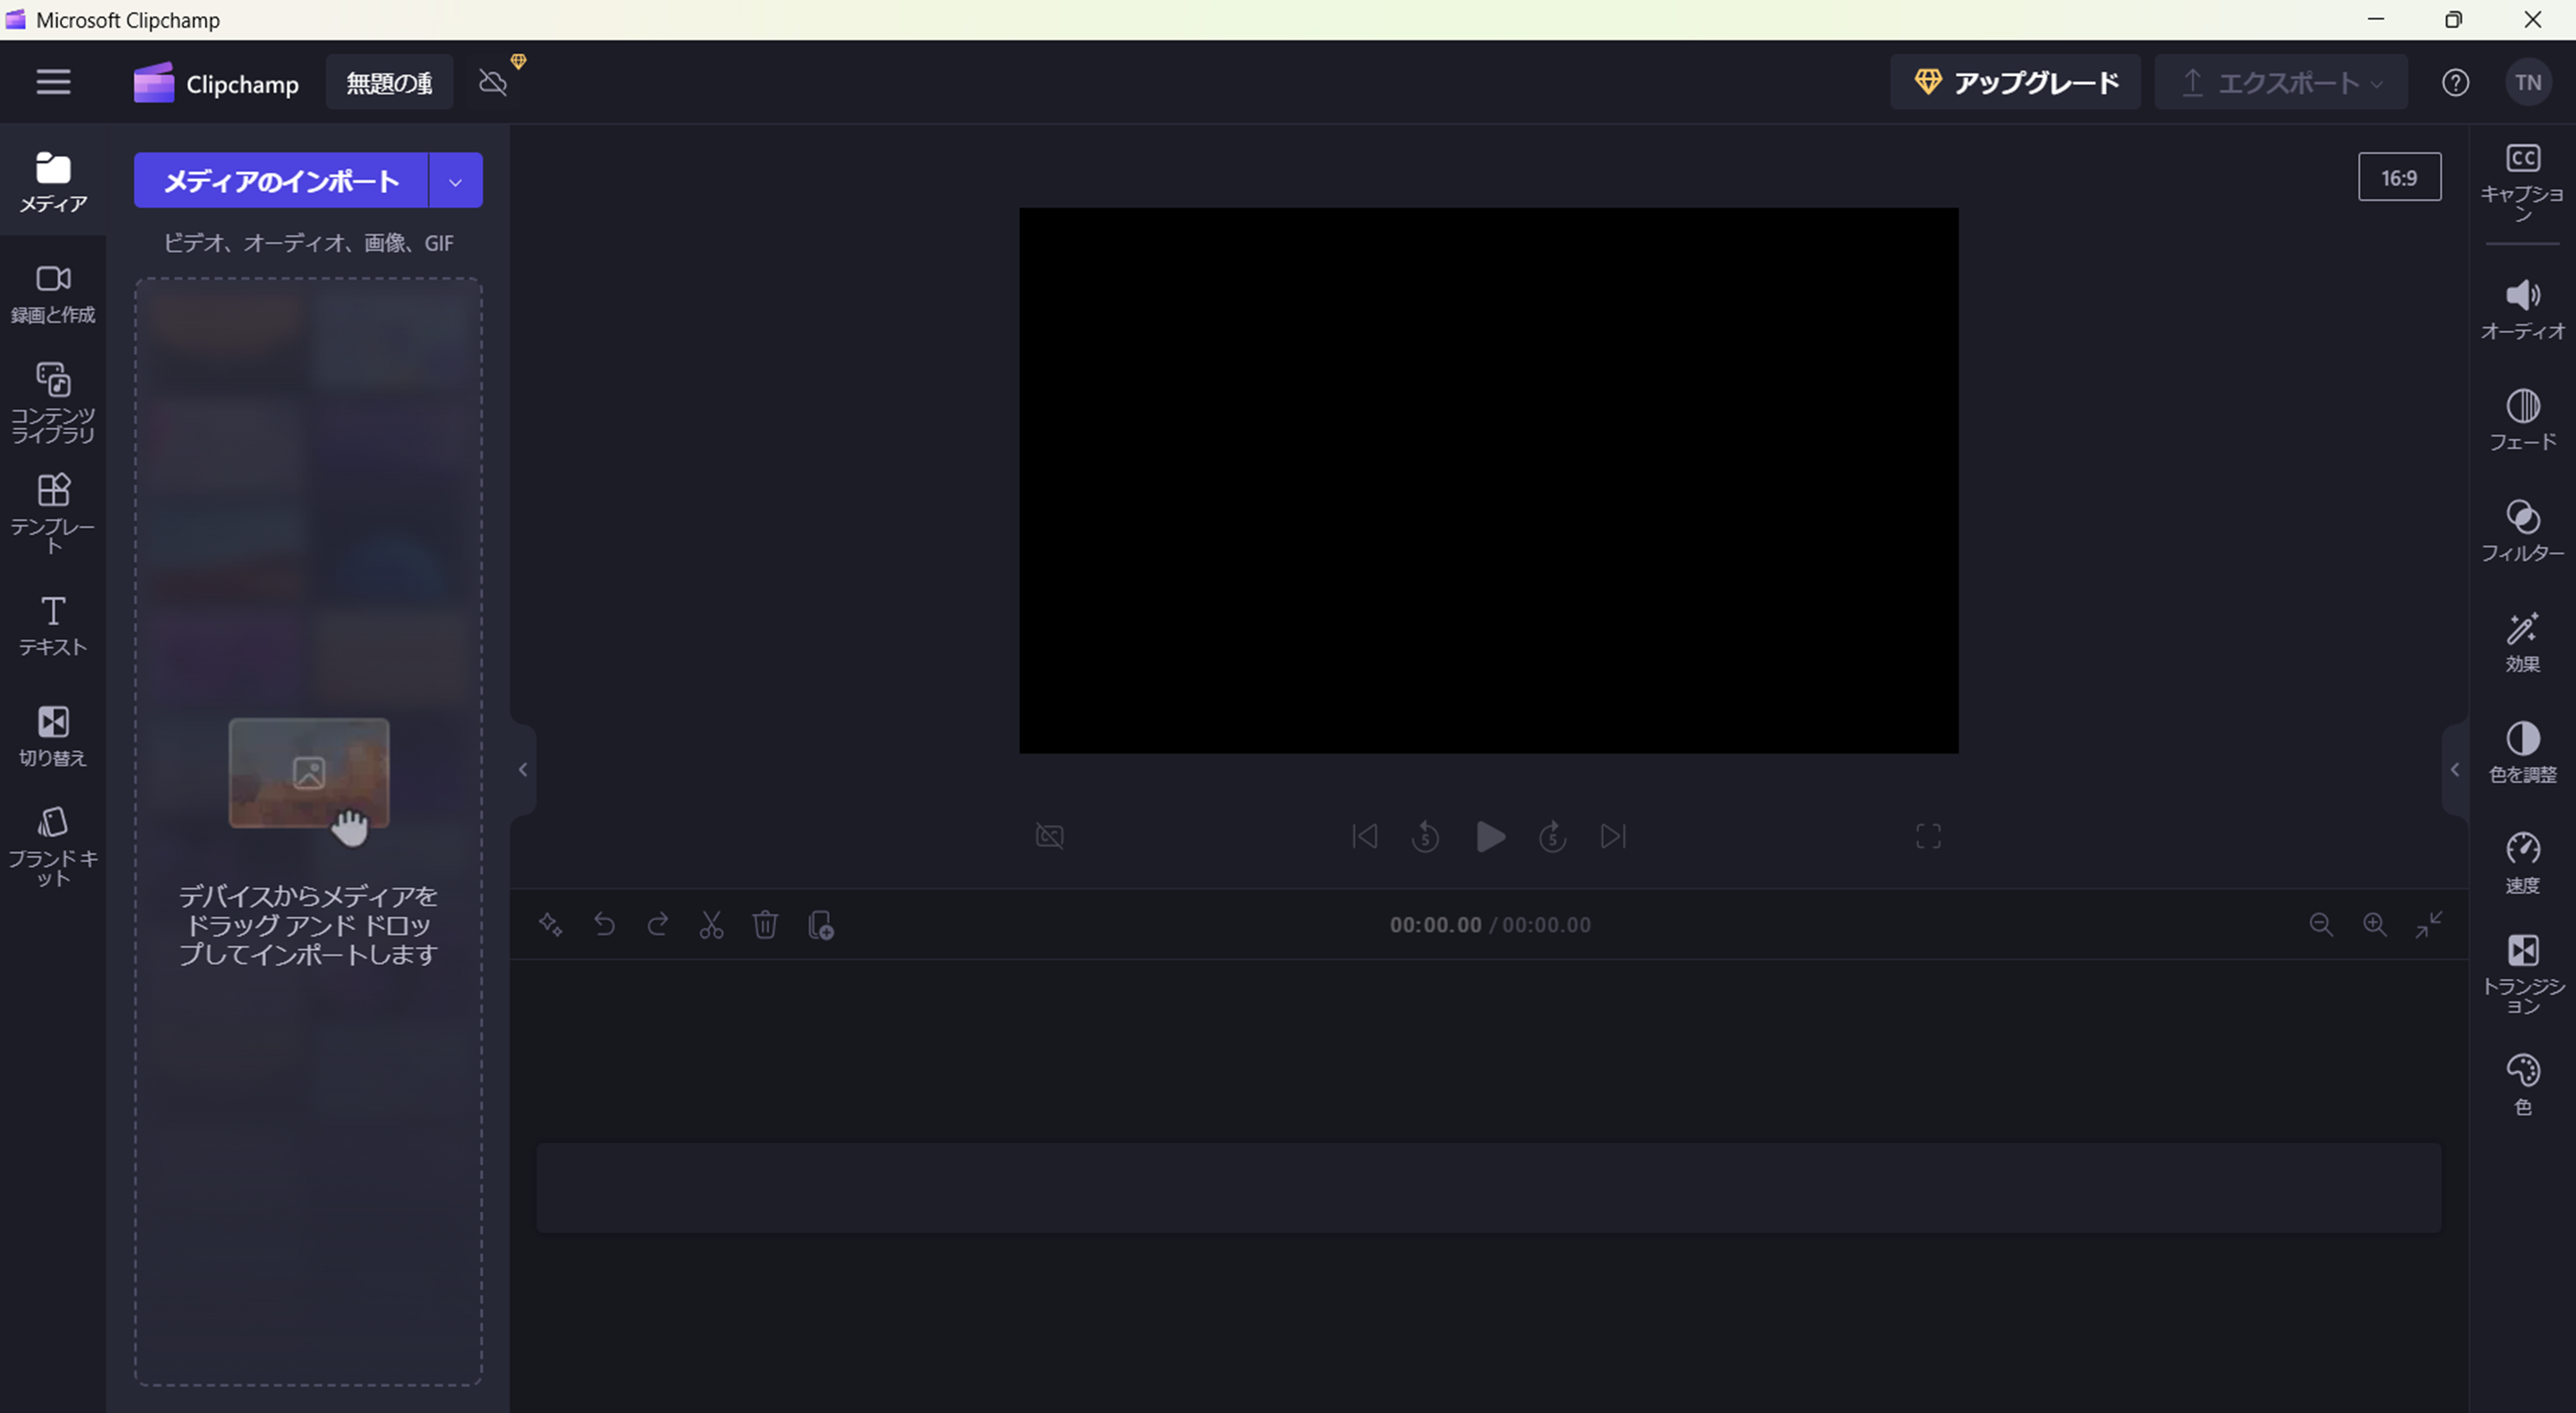Toggle full screen preview mode
The height and width of the screenshot is (1413, 2576).
[x=1928, y=836]
